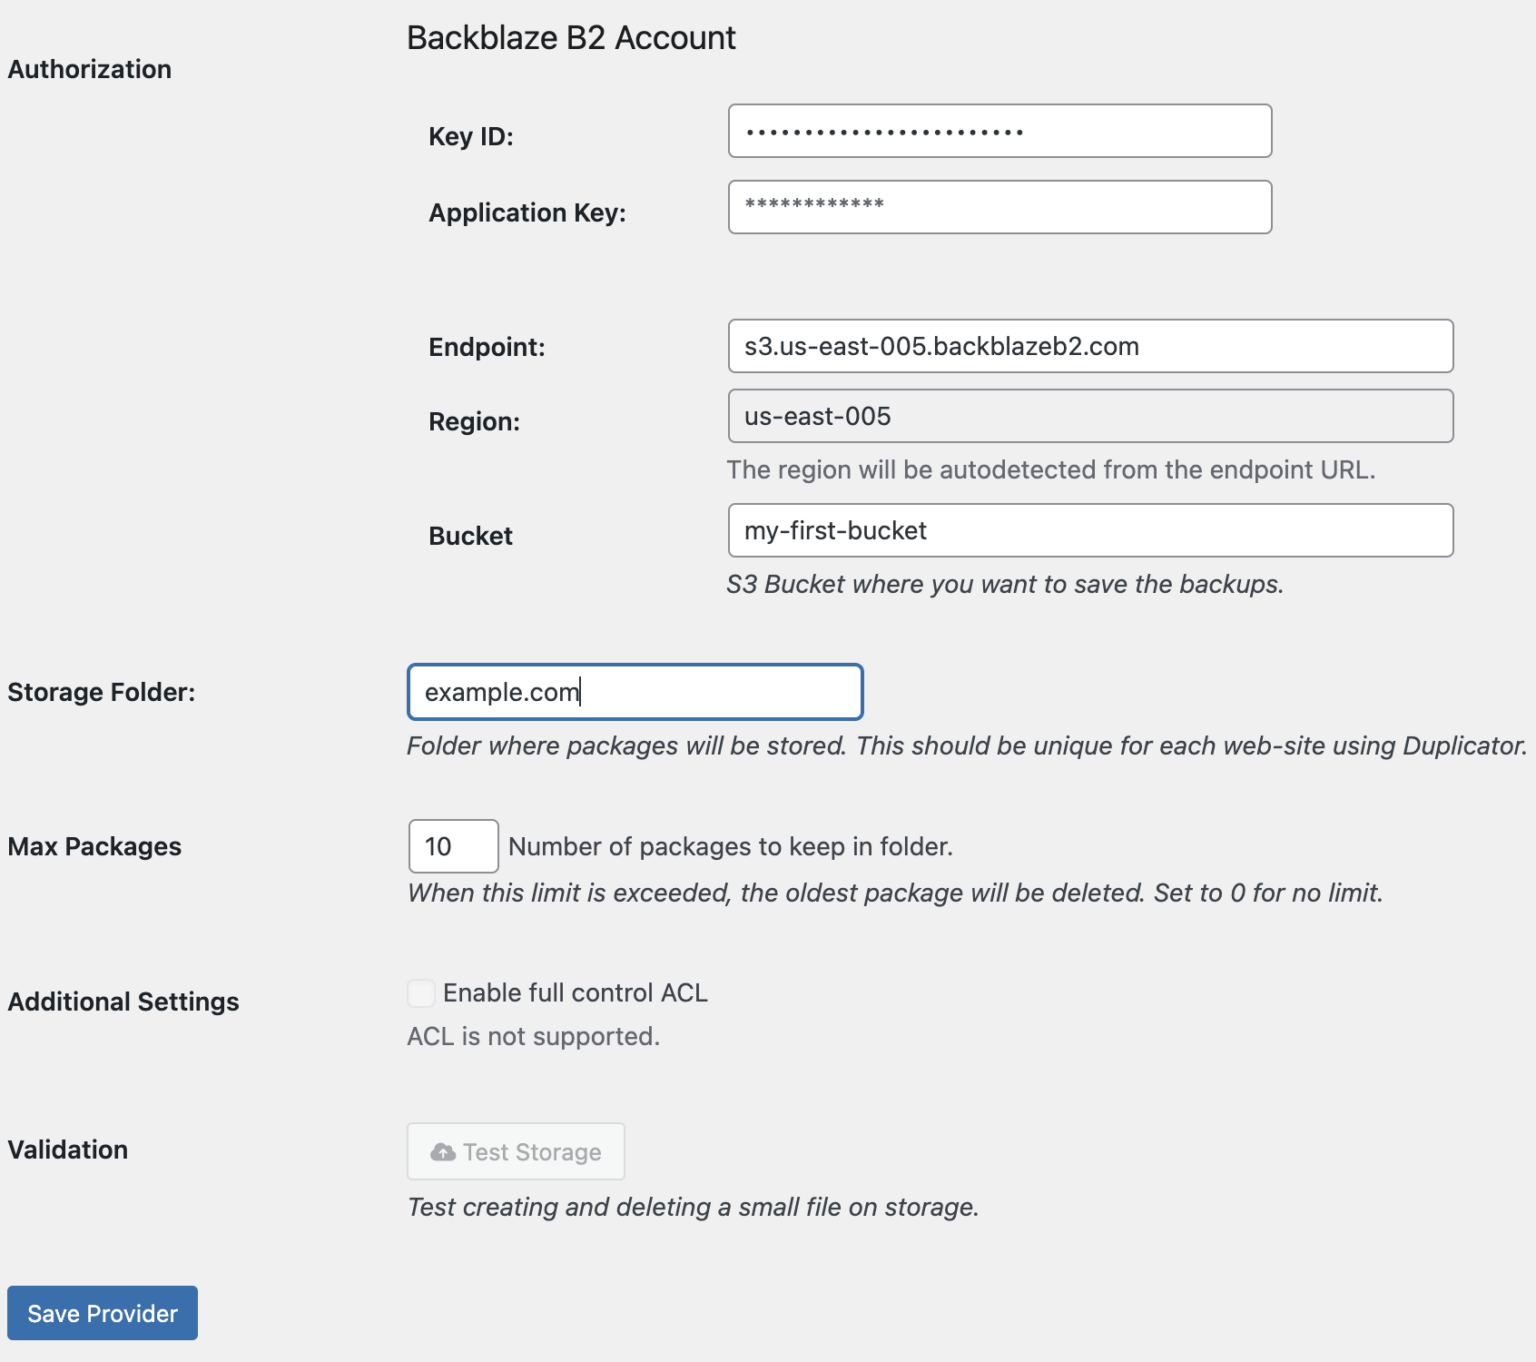
Task: Click the read-only Region field
Action: click(x=1089, y=416)
